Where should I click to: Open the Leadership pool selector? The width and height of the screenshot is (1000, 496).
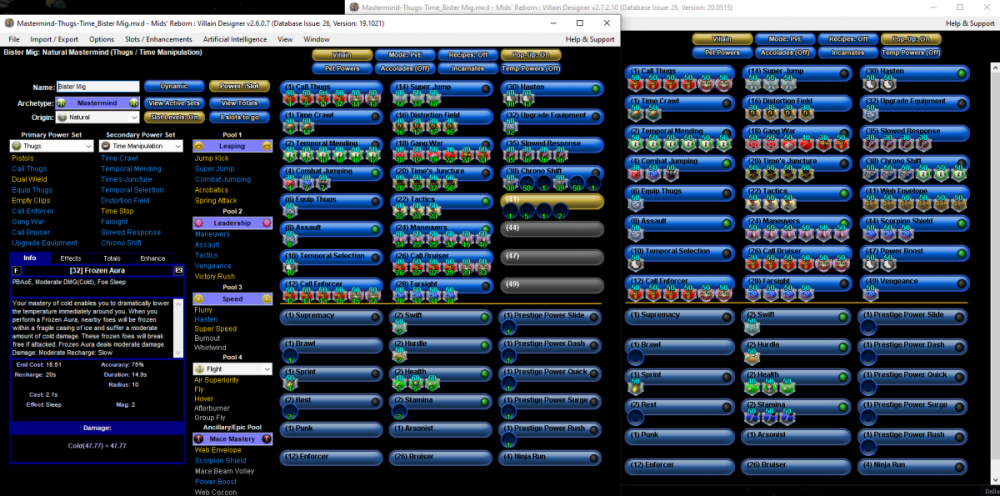[232, 223]
